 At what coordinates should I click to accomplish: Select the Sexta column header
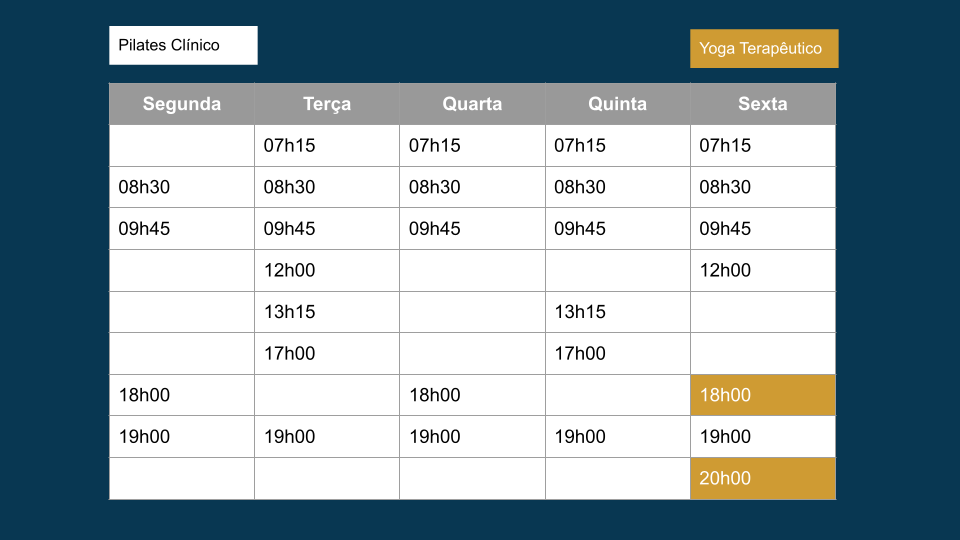click(763, 104)
